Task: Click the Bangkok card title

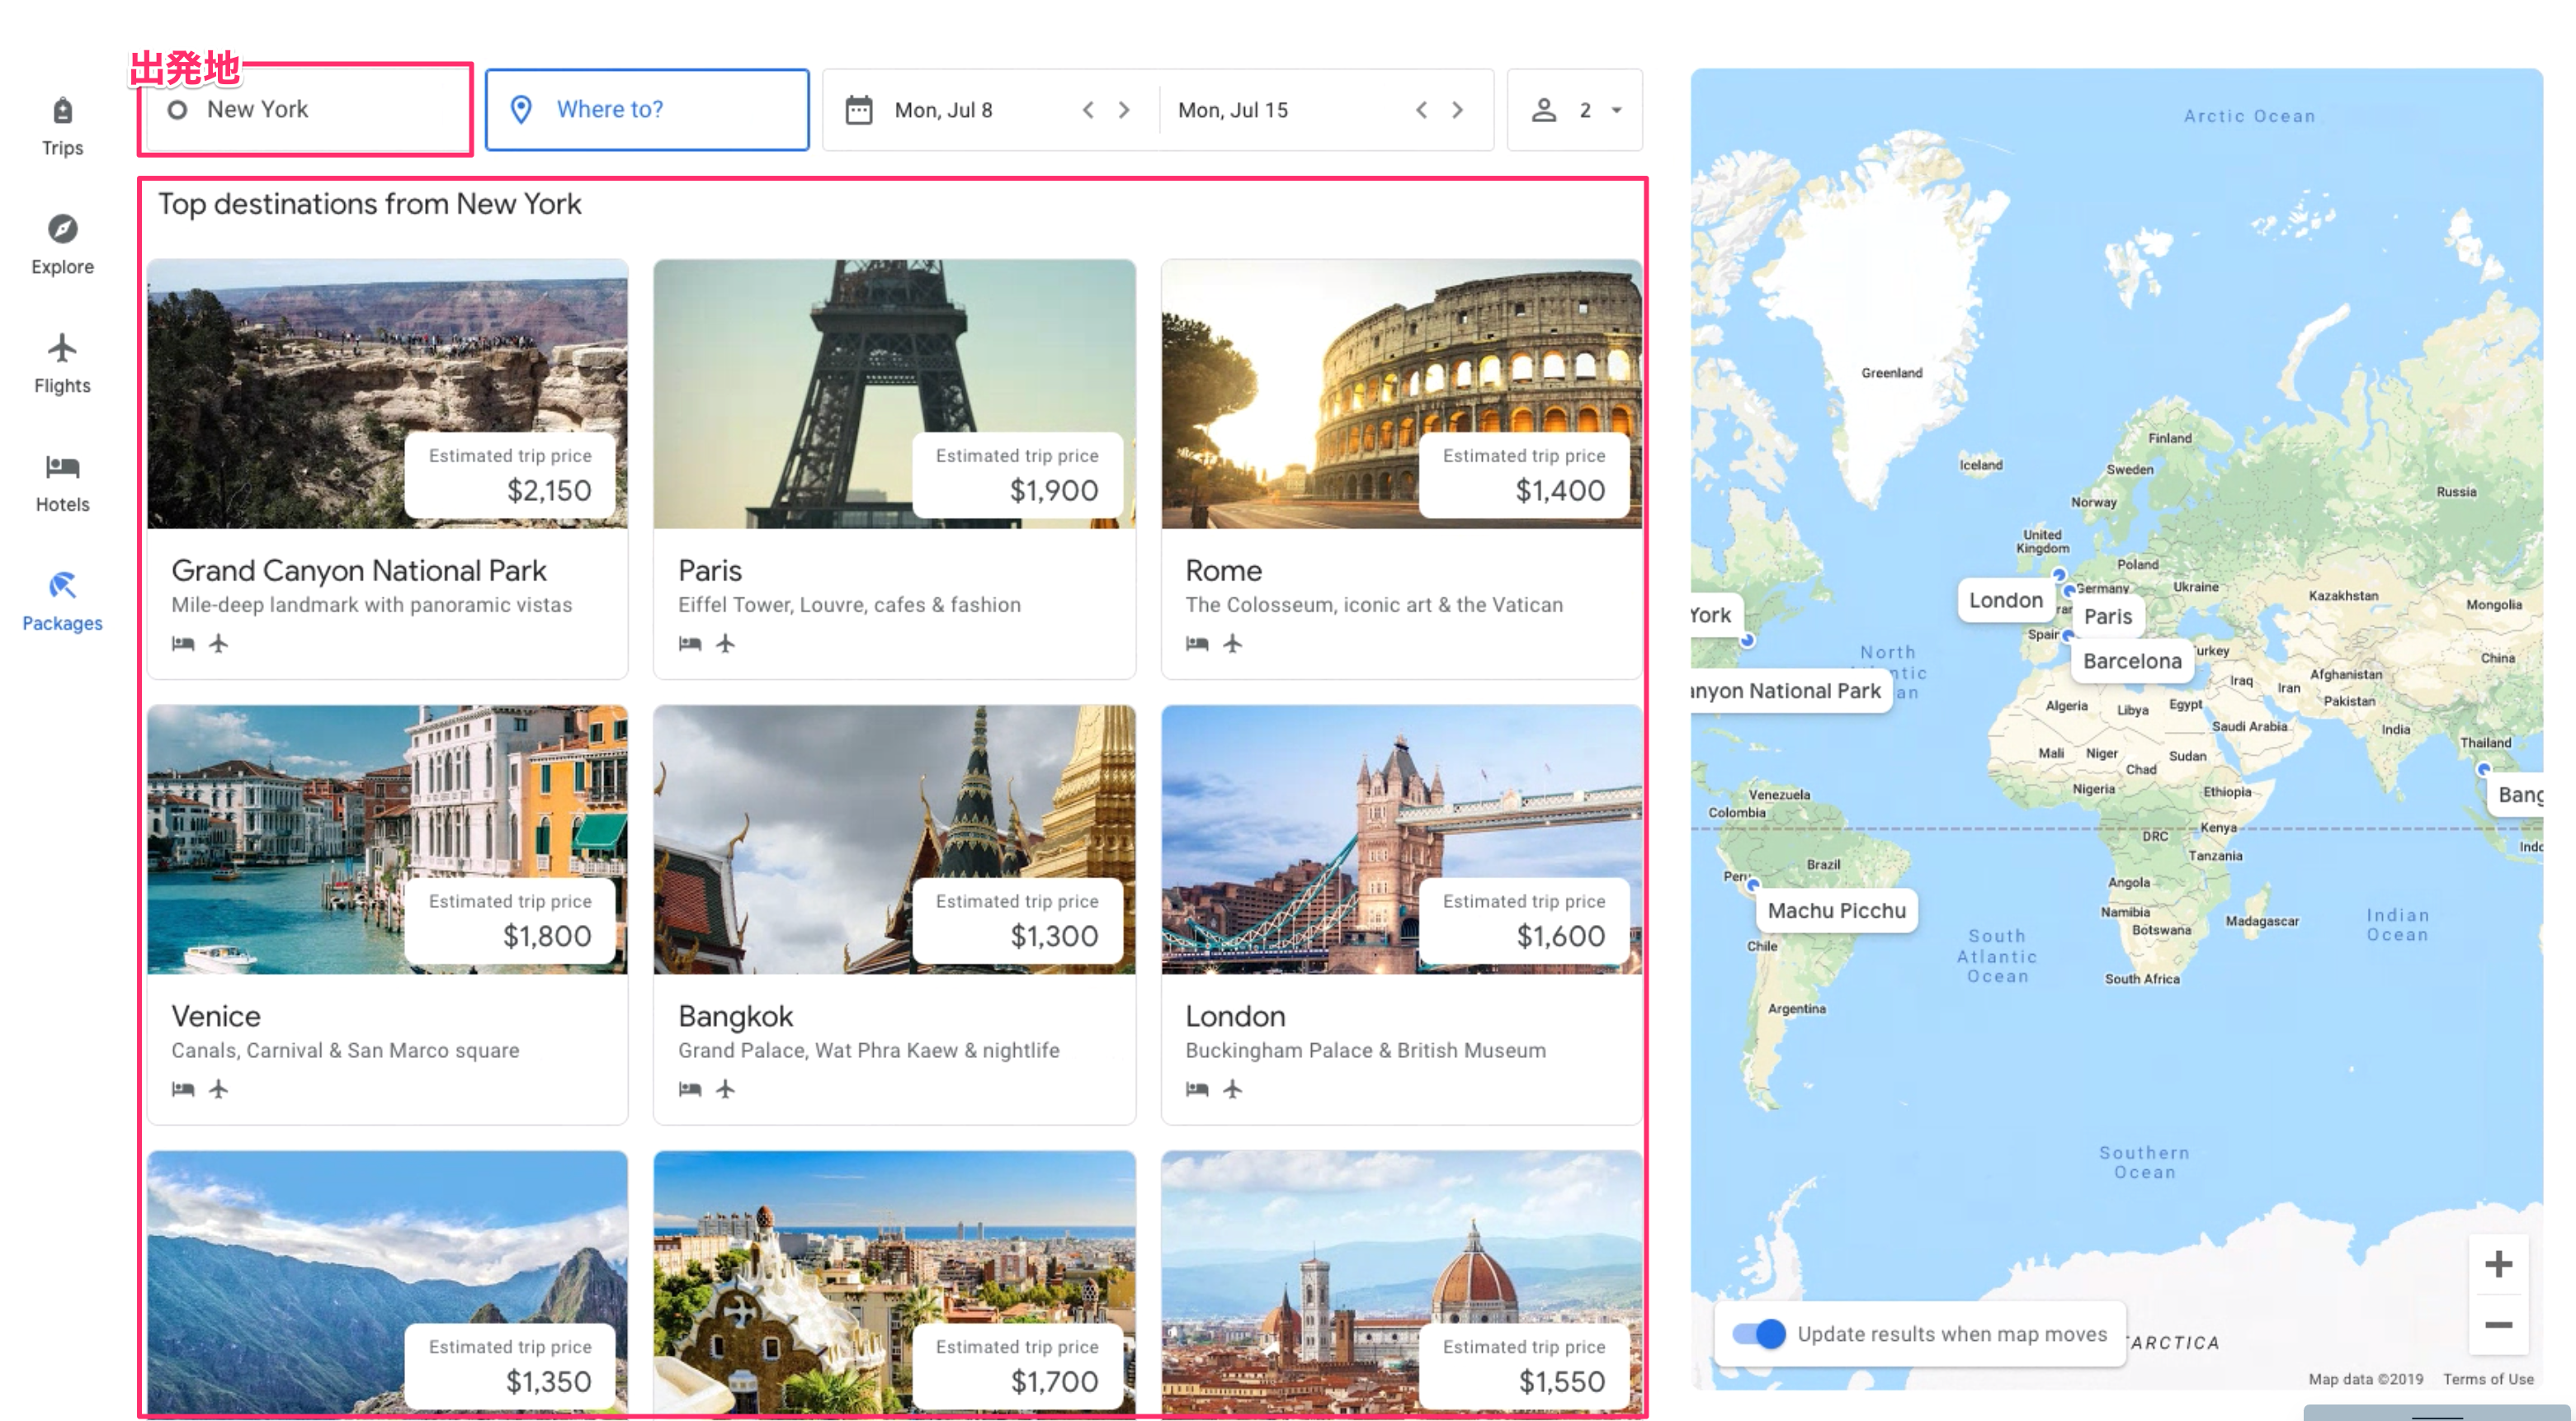Action: click(x=735, y=1016)
